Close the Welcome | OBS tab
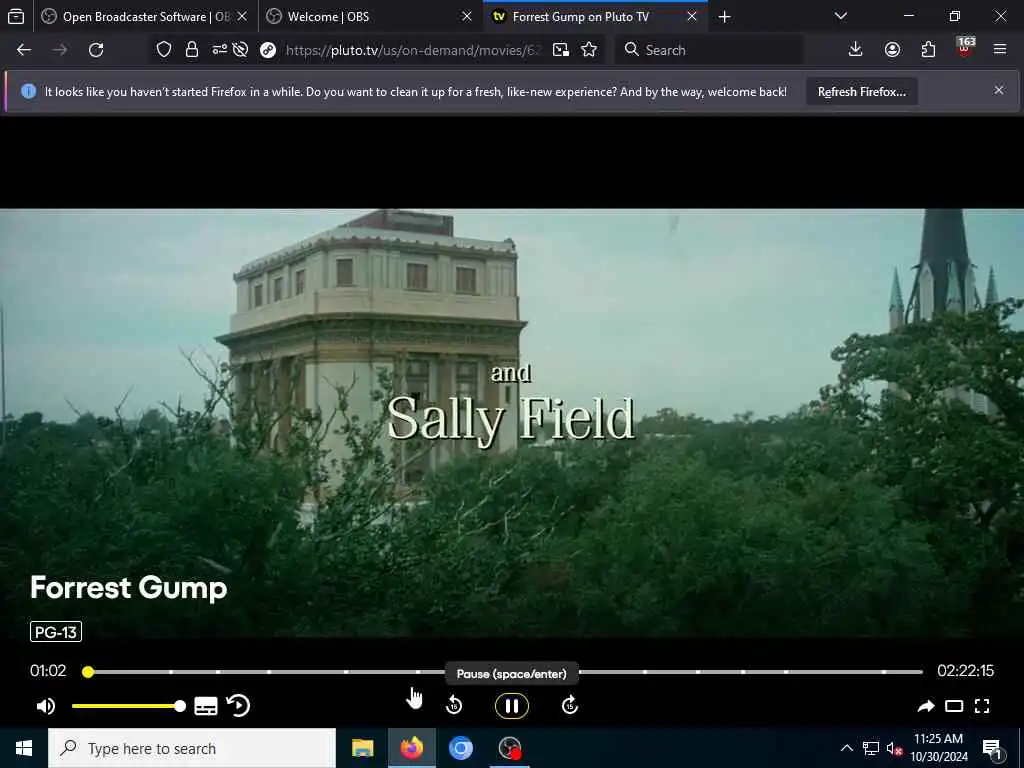 (467, 17)
